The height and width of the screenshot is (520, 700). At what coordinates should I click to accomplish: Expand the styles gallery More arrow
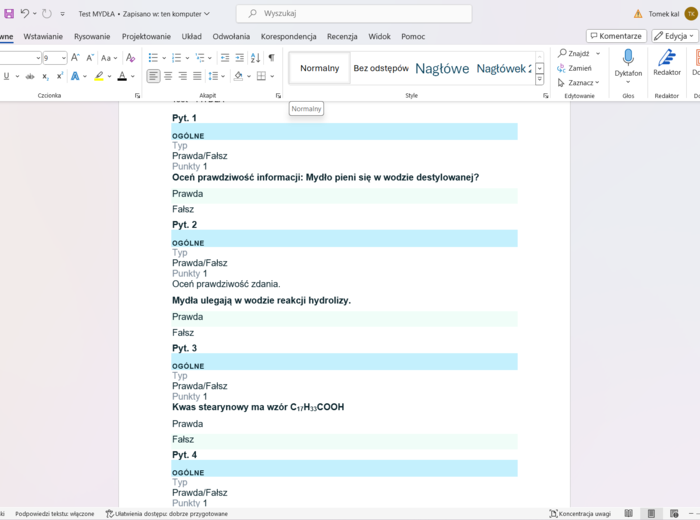[x=539, y=79]
